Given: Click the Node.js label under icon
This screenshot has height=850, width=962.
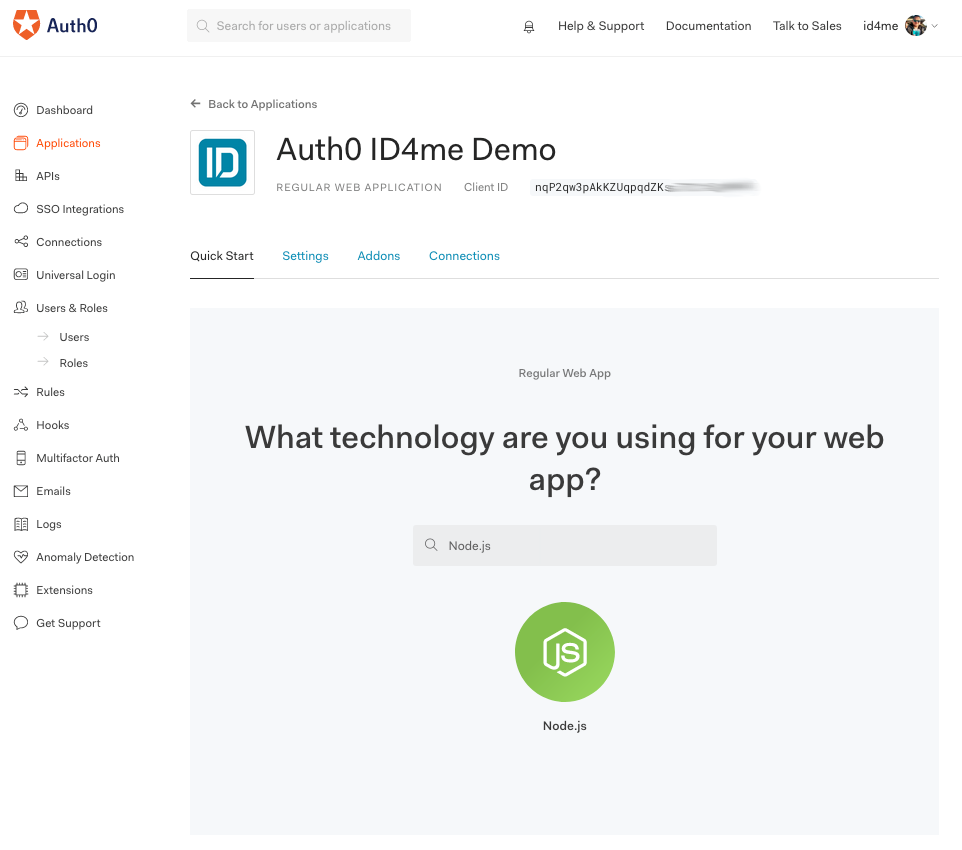Looking at the screenshot, I should coord(564,725).
